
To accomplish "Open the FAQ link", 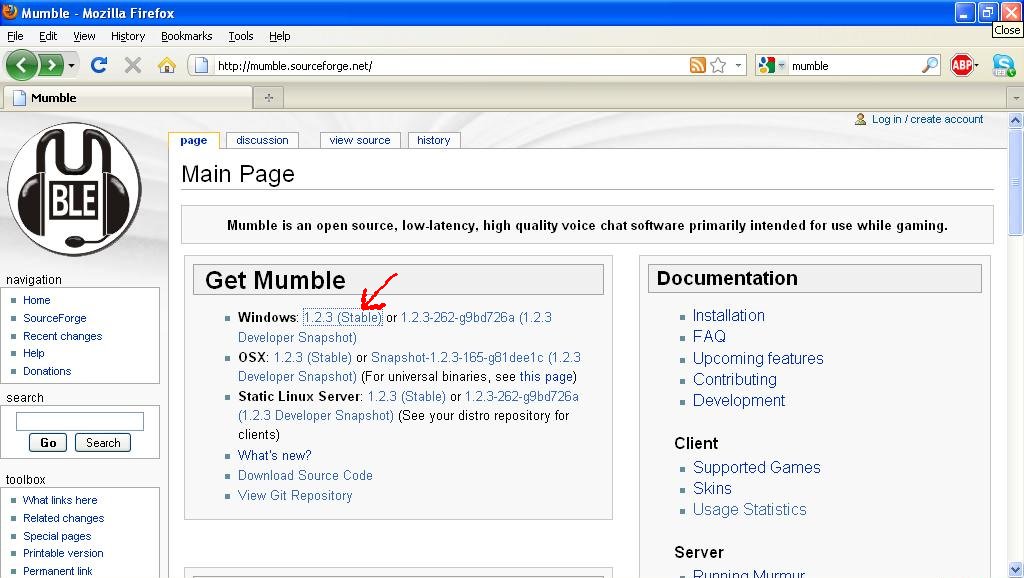I will 709,336.
